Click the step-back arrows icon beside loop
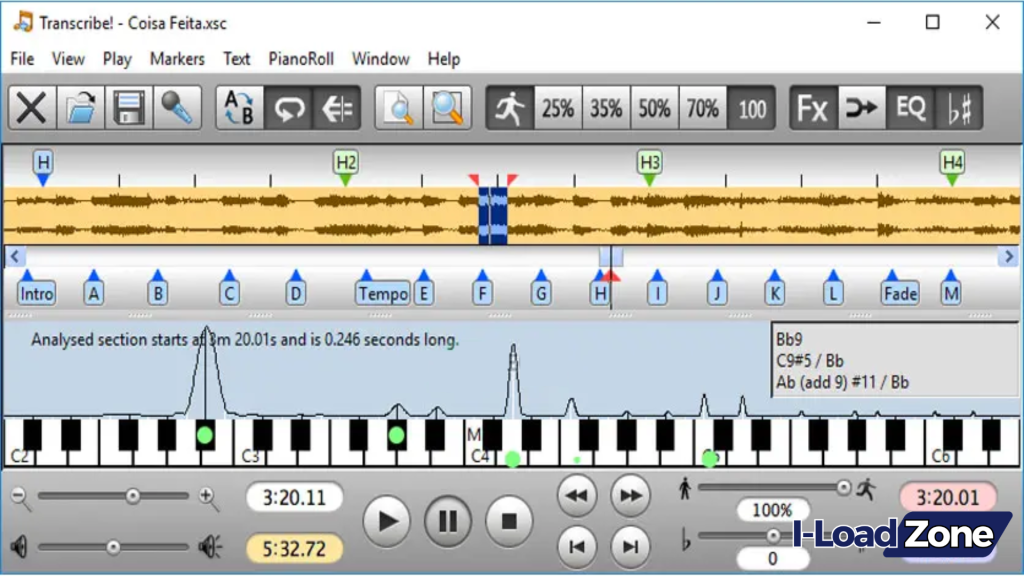The height and width of the screenshot is (576, 1024). tap(337, 107)
